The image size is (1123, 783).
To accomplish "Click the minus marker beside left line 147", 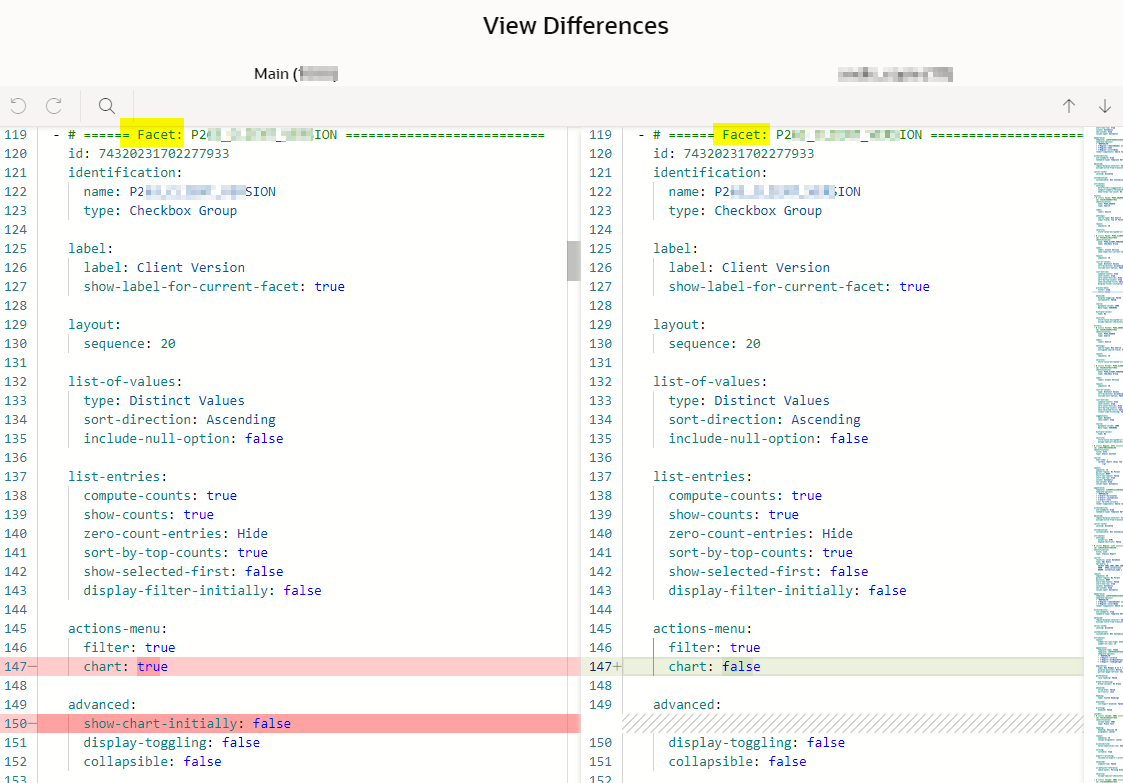I will pyautogui.click(x=32, y=666).
